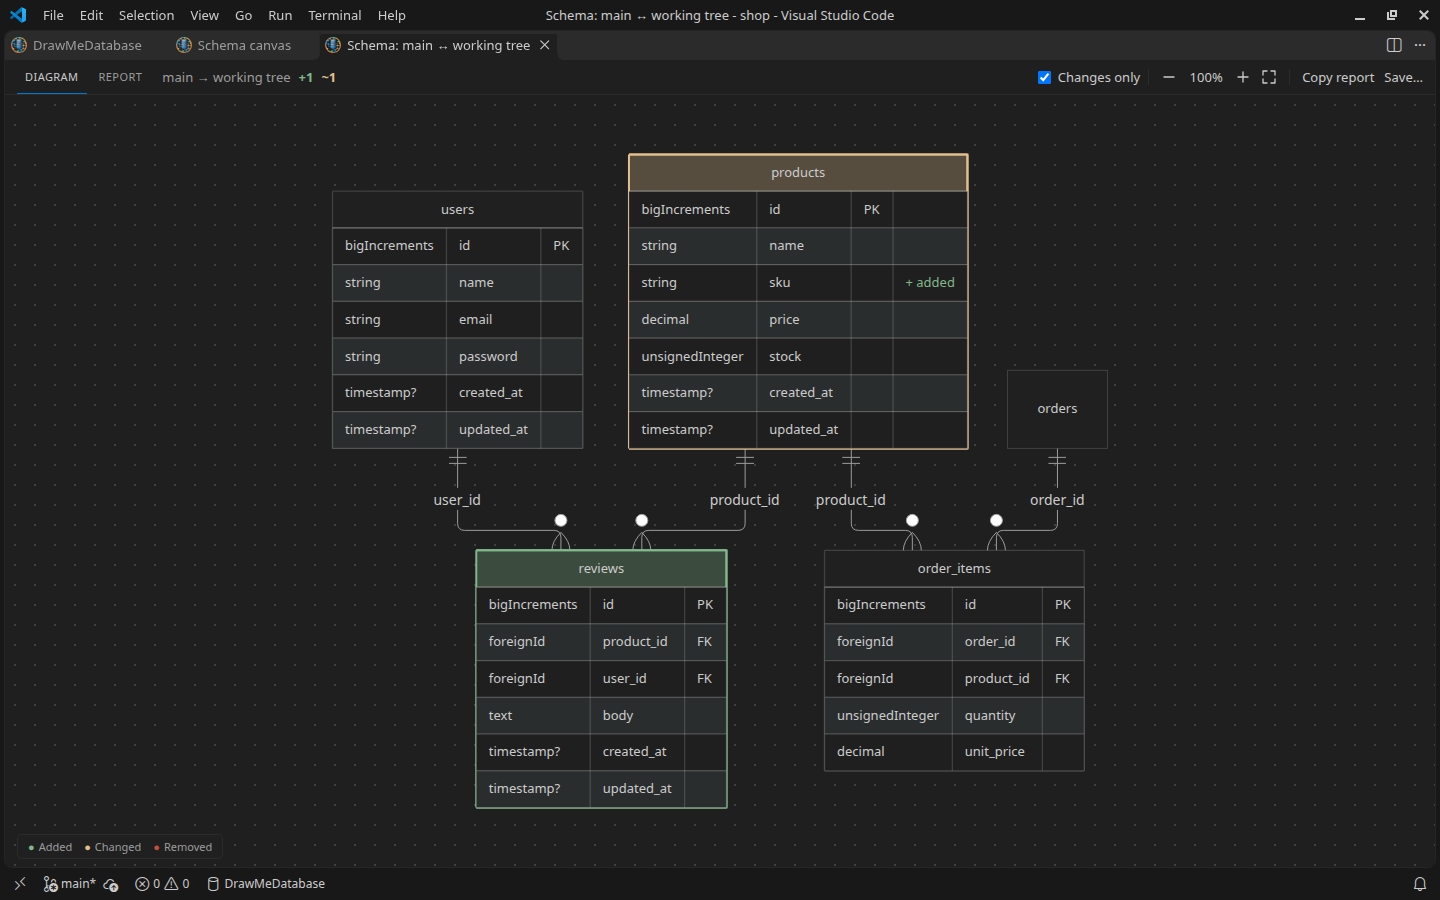
Task: Click the publish to cloud icon
Action: (x=111, y=884)
